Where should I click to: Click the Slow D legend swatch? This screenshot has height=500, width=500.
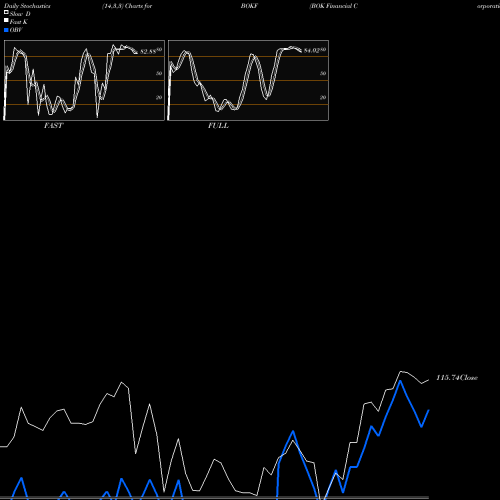tap(6, 12)
